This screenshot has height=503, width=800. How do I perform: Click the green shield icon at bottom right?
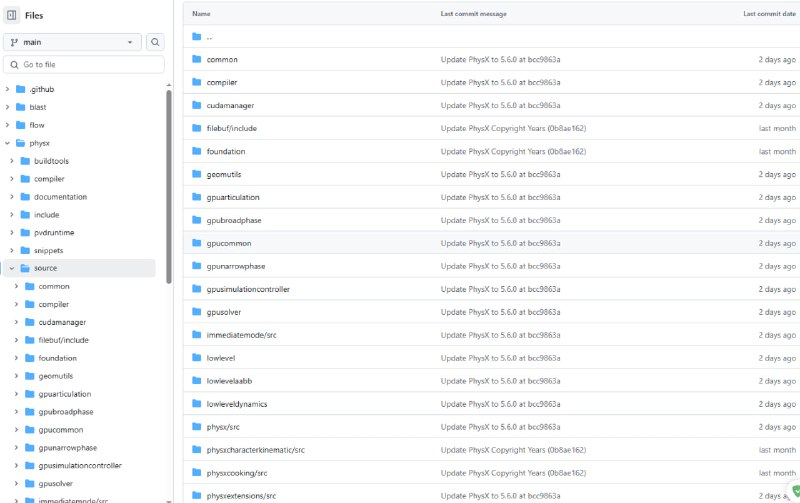pyautogui.click(x=795, y=491)
